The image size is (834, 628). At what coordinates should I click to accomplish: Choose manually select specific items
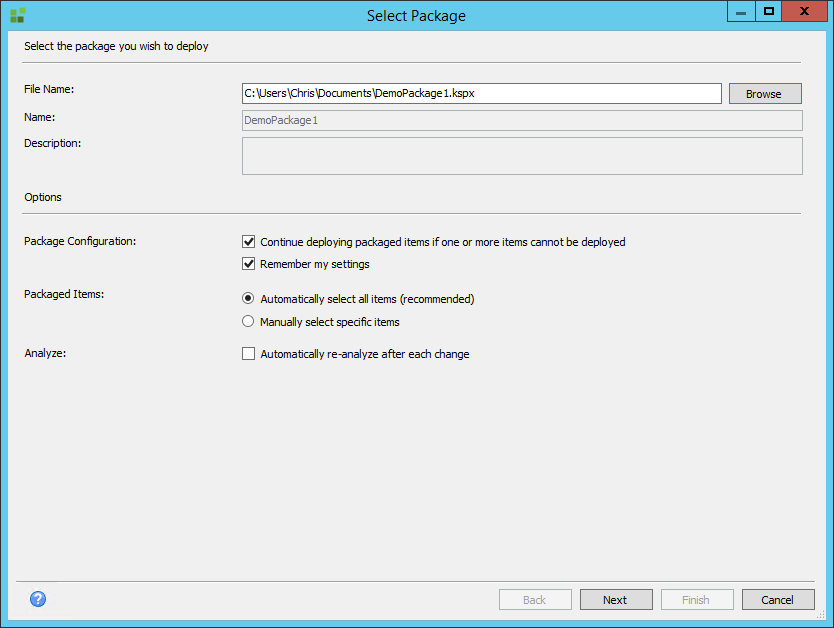(x=249, y=322)
